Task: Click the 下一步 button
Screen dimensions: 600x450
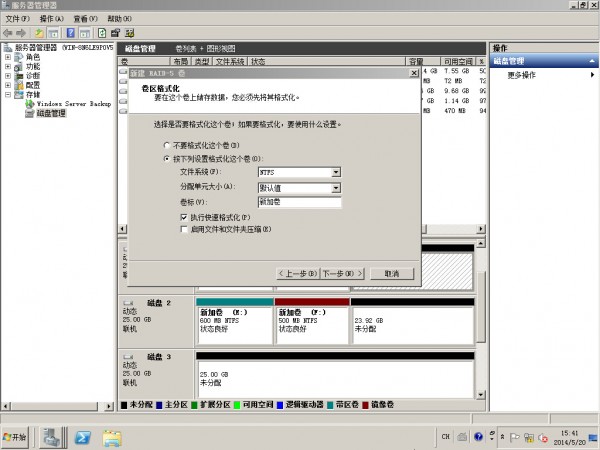Action: [x=340, y=273]
